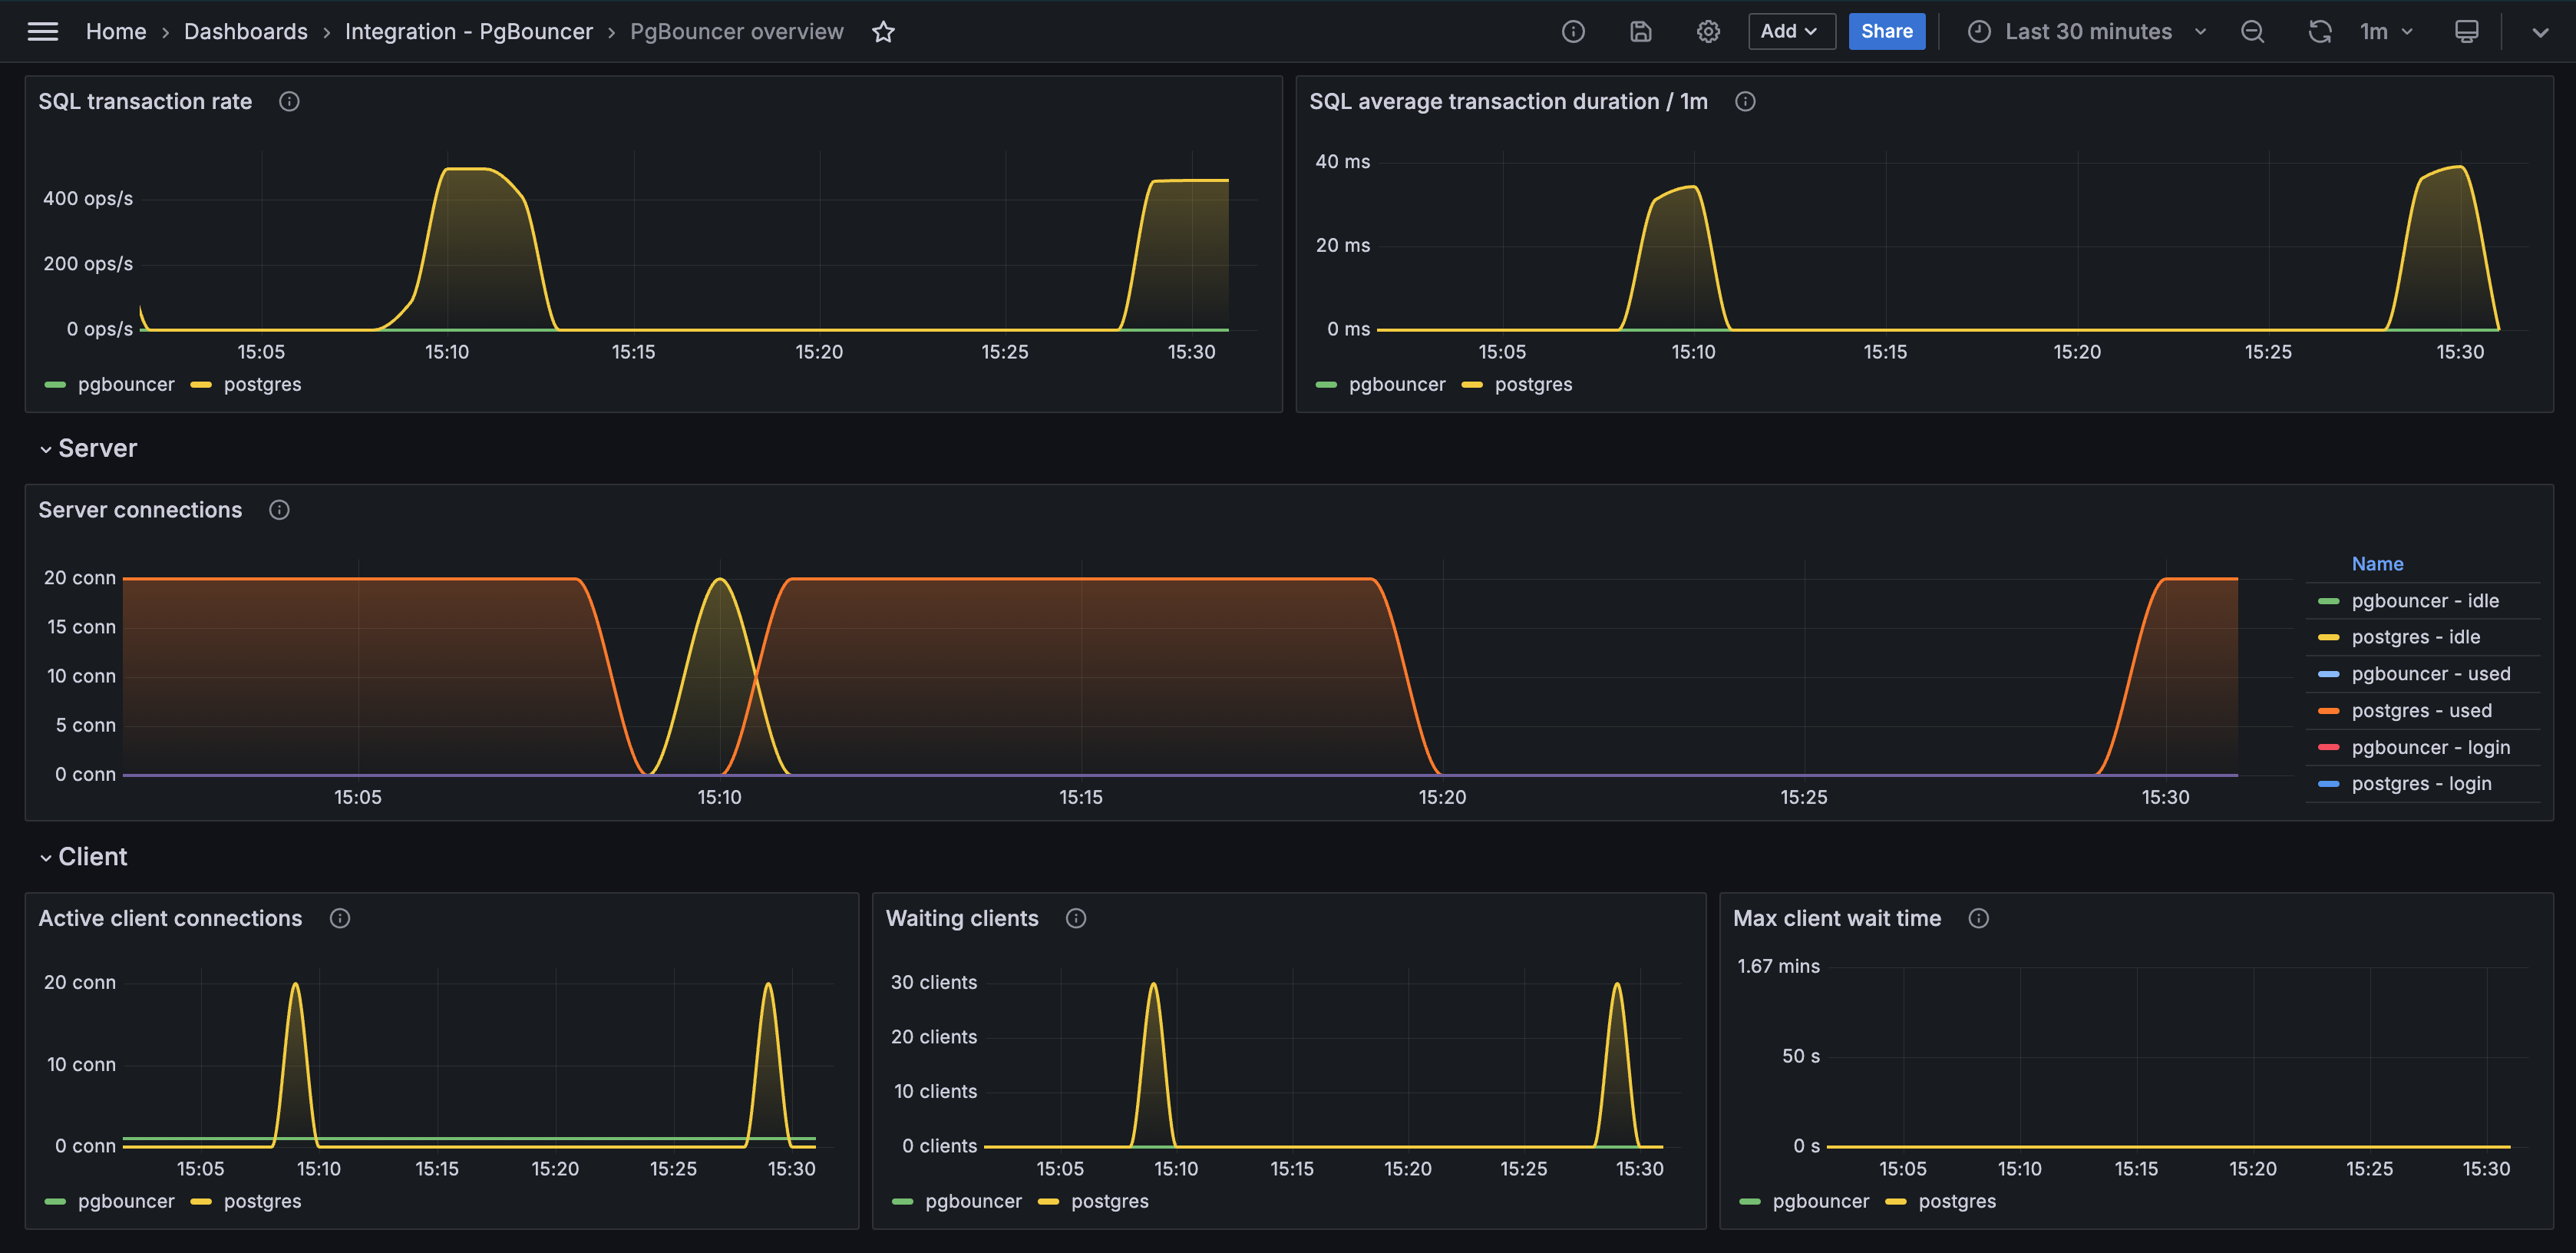Star the PgBouncer overview dashboard
This screenshot has height=1253, width=2576.
[883, 32]
